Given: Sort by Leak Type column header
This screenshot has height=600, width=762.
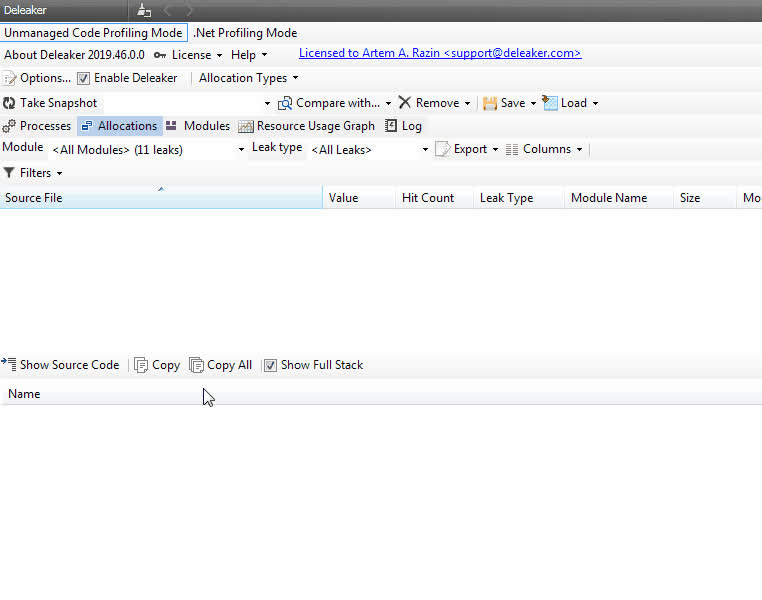Looking at the screenshot, I should [519, 198].
